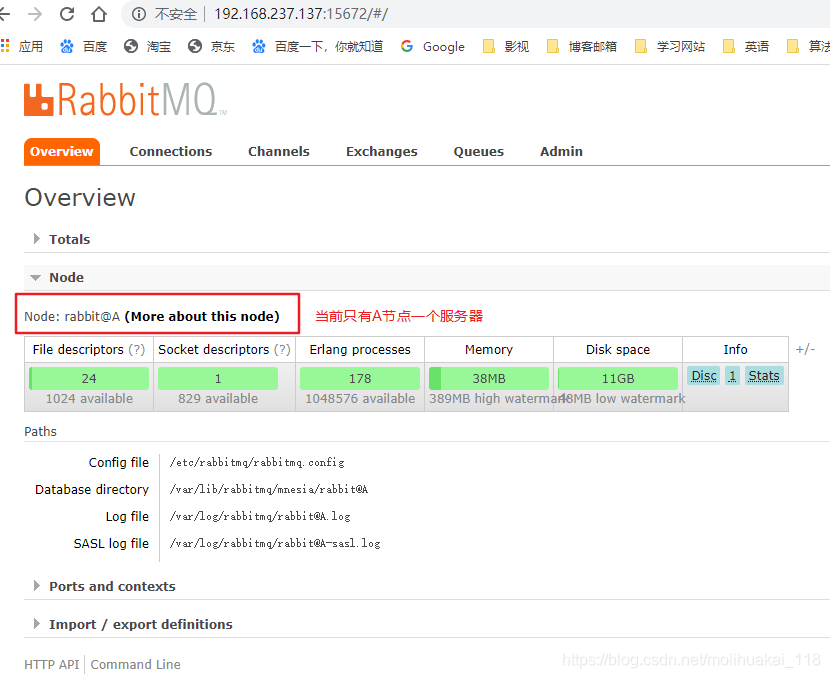Viewport: 830px width, 678px height.
Task: Switch to the Exchanges tab
Action: point(382,151)
